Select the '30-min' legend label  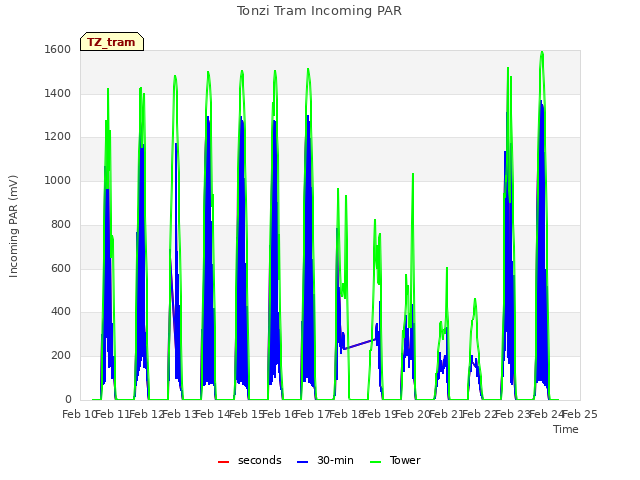coord(335,460)
